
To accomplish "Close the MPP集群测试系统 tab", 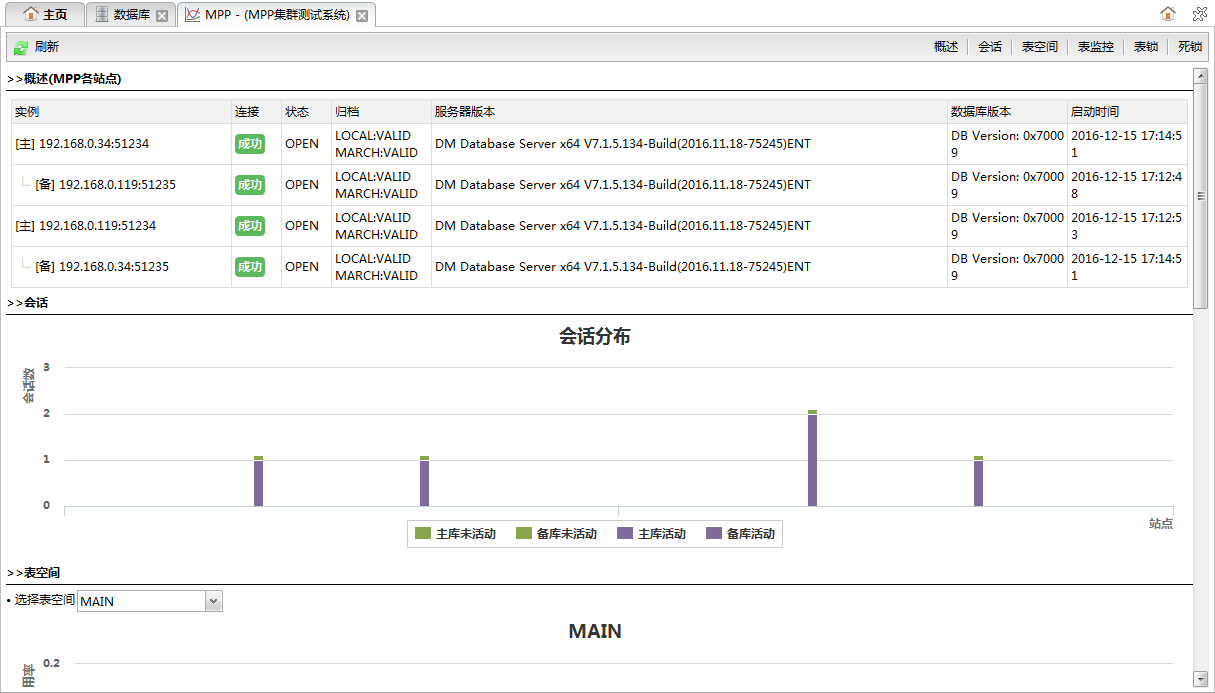I will [x=362, y=16].
